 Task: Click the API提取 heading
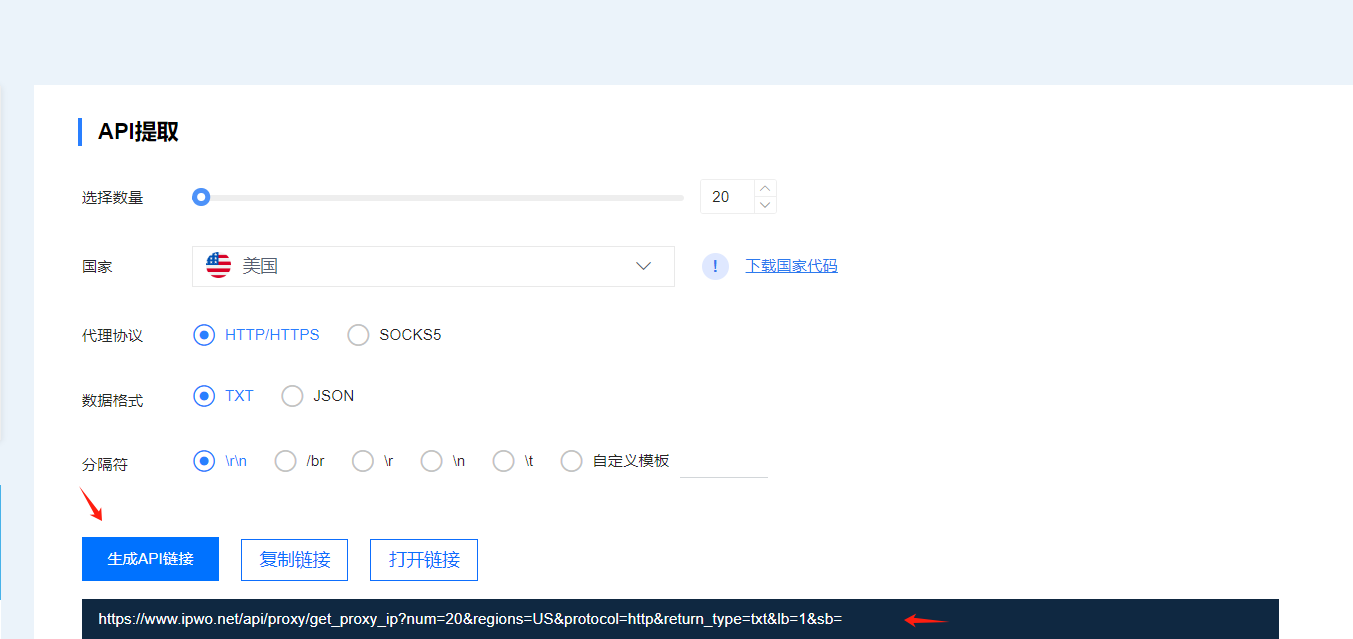click(x=138, y=132)
